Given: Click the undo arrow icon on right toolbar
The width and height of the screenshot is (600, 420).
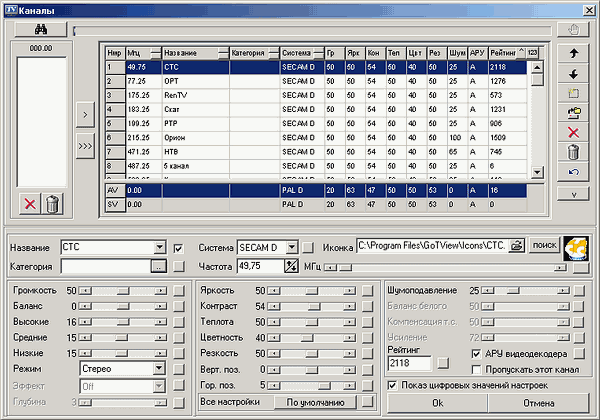Looking at the screenshot, I should (573, 172).
